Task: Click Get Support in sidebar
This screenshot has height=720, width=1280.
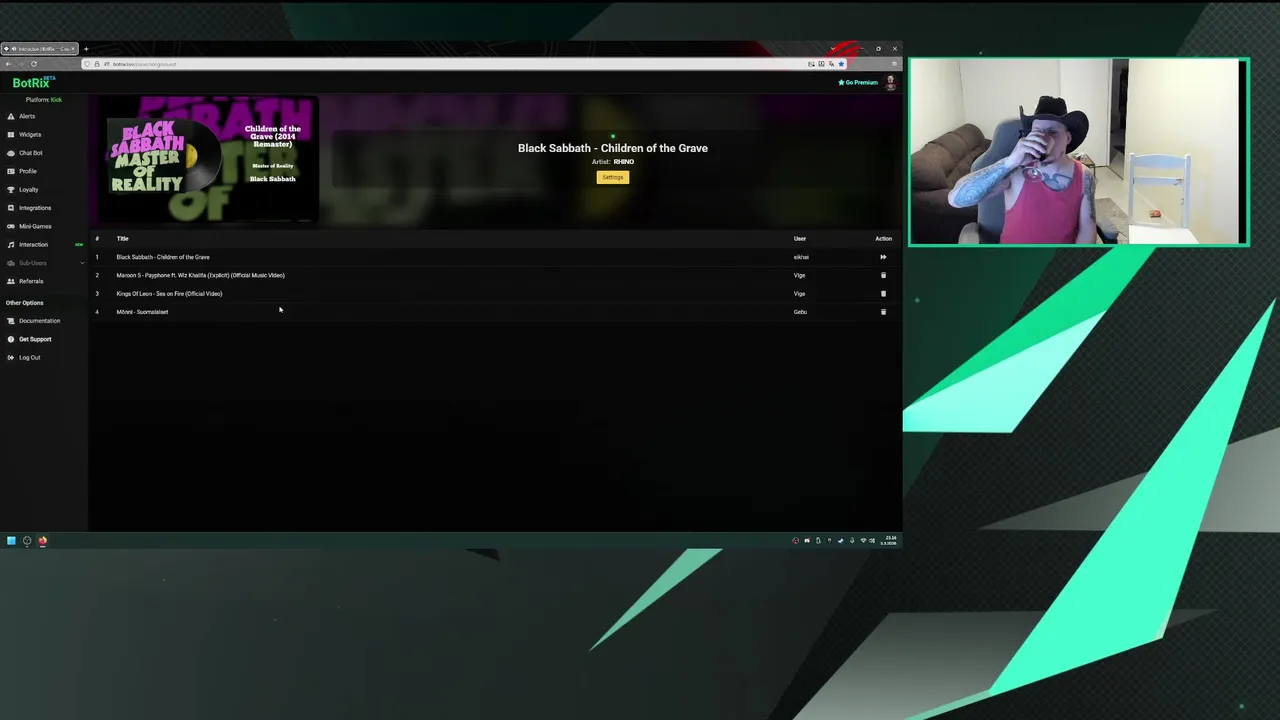Action: tap(35, 339)
